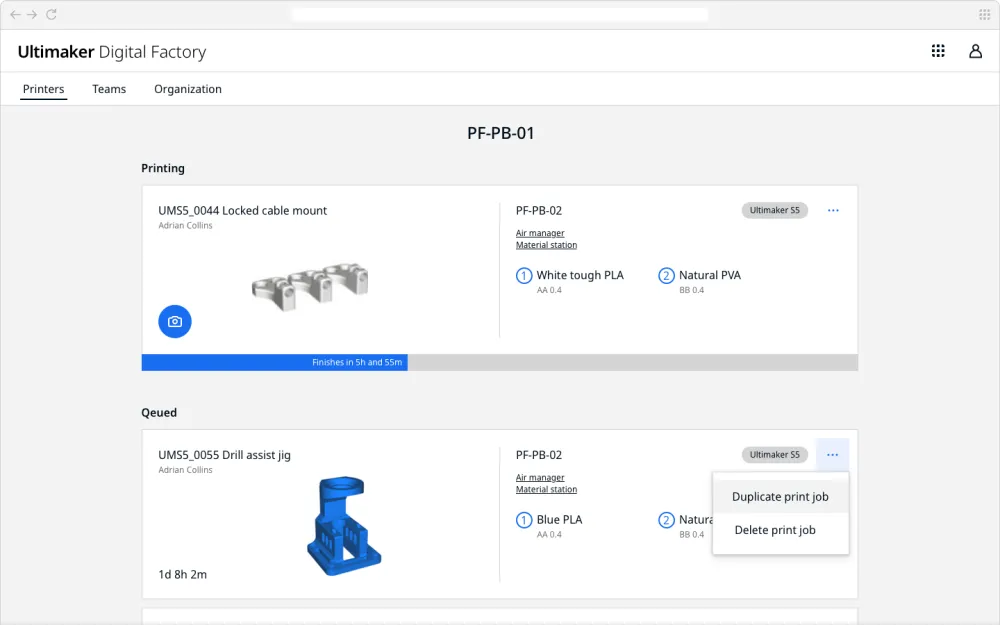Click the browser forward arrow
1000x625 pixels.
tap(32, 14)
